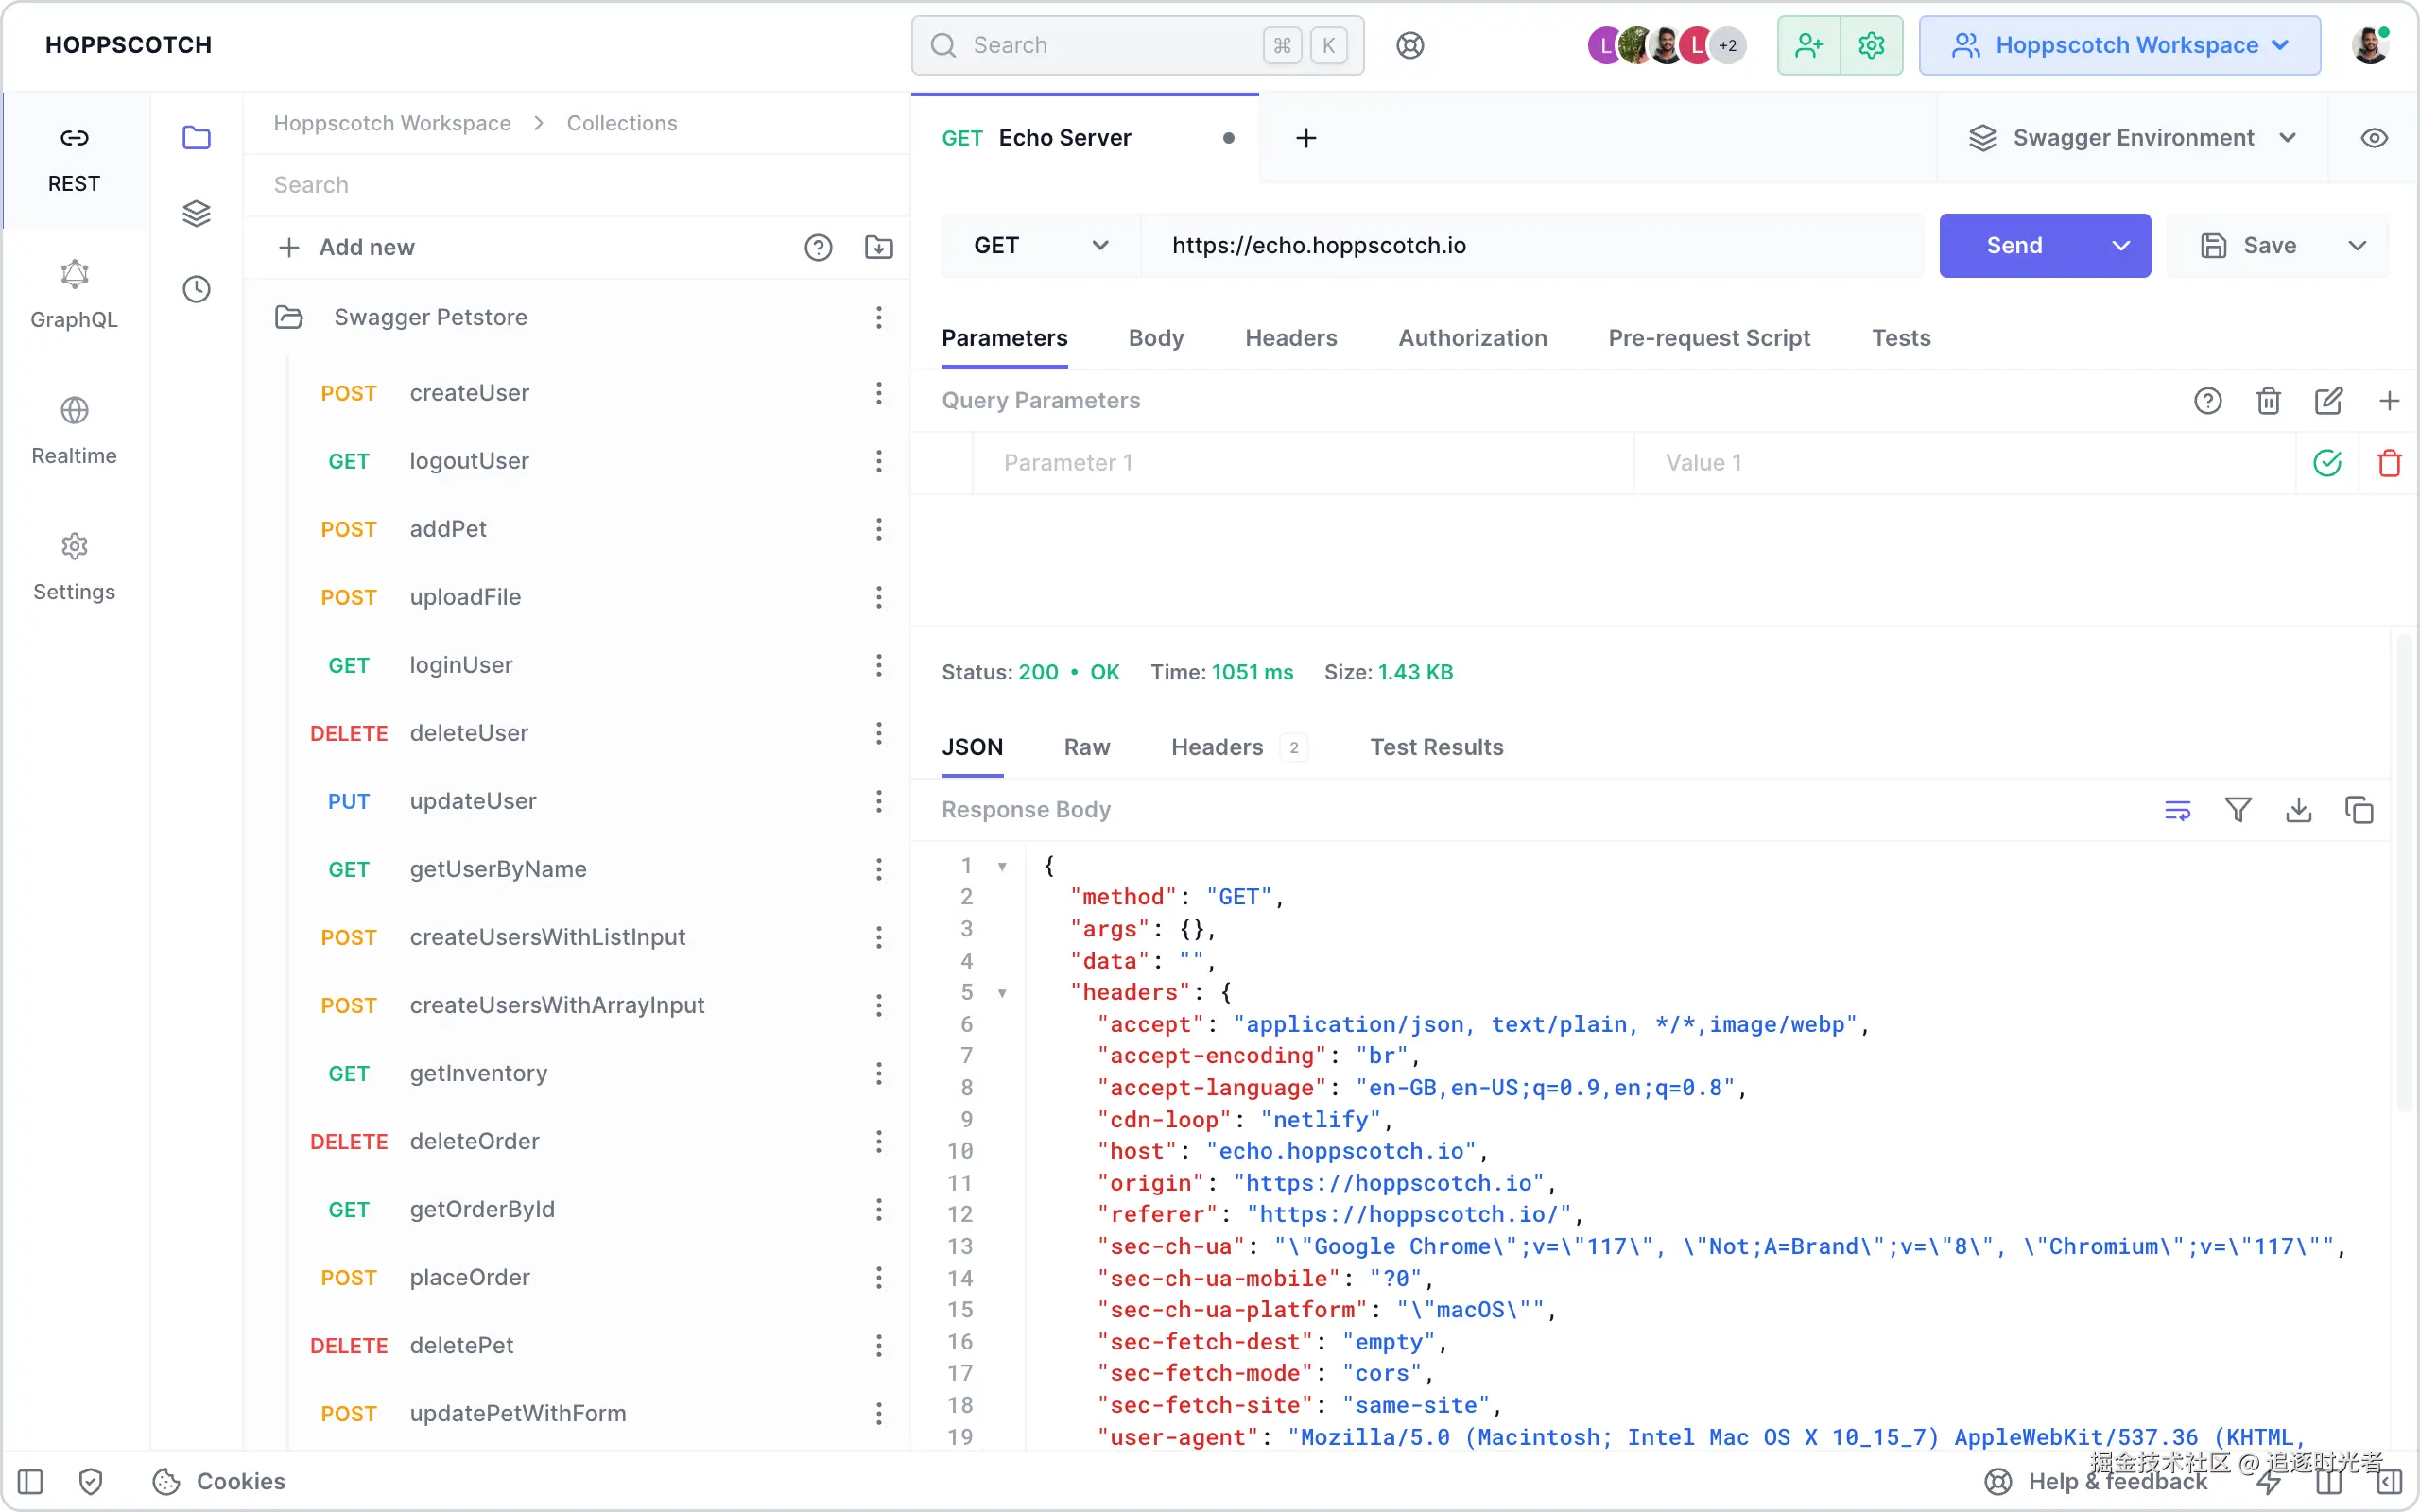2420x1512 pixels.
Task: Click the filter response body icon
Action: tap(2238, 809)
